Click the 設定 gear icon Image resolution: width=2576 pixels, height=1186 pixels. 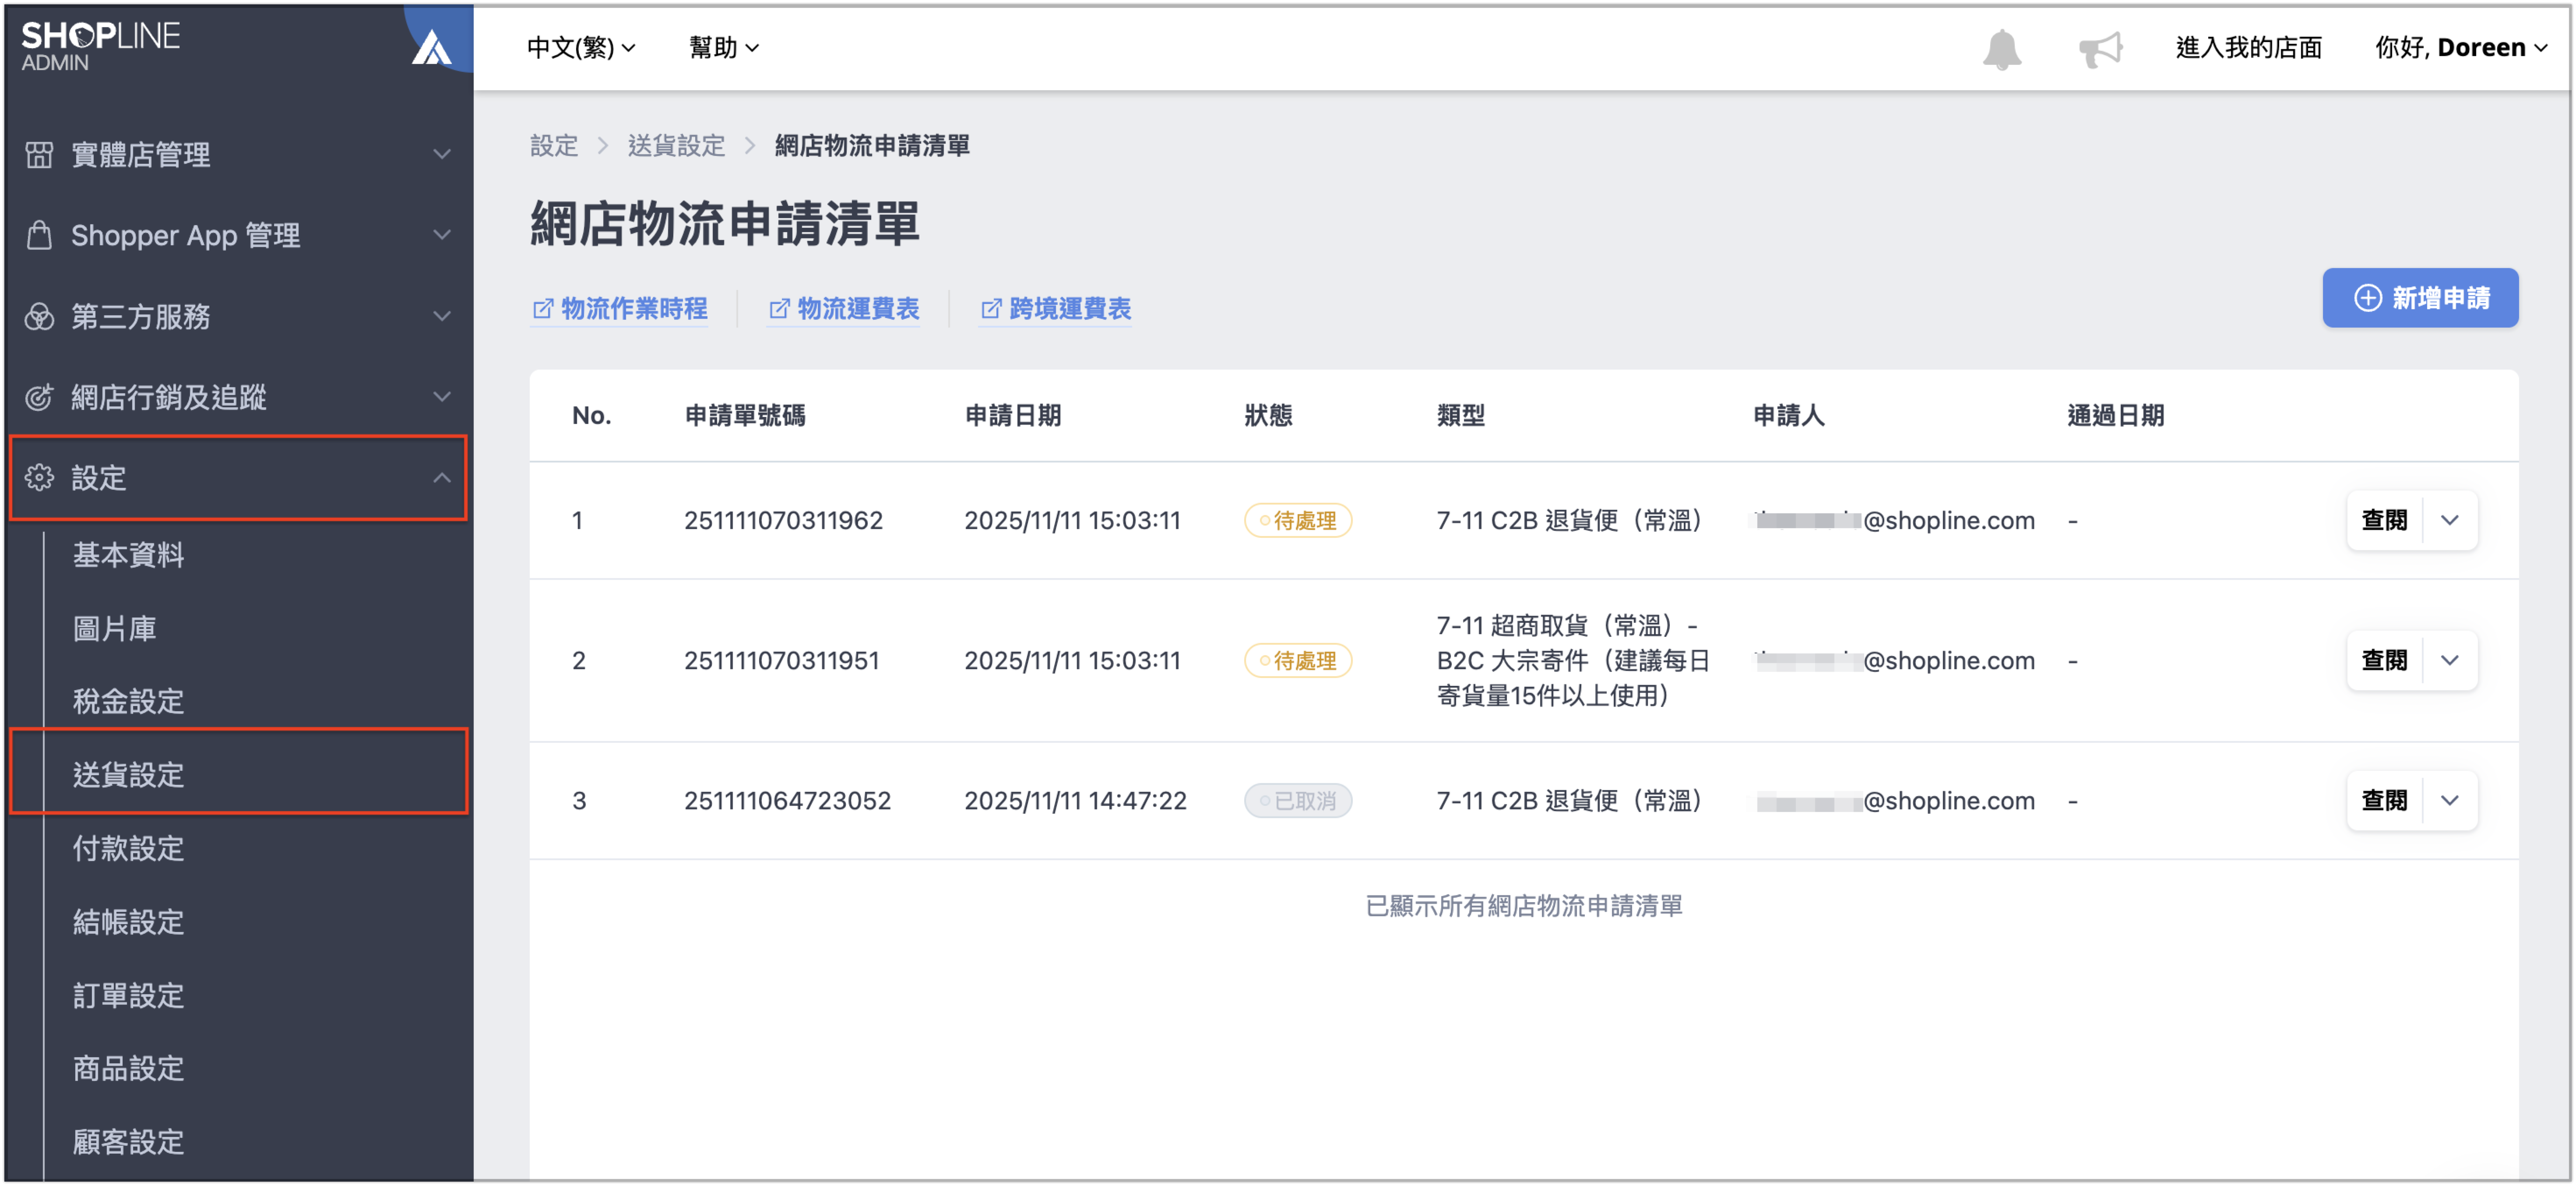[39, 478]
